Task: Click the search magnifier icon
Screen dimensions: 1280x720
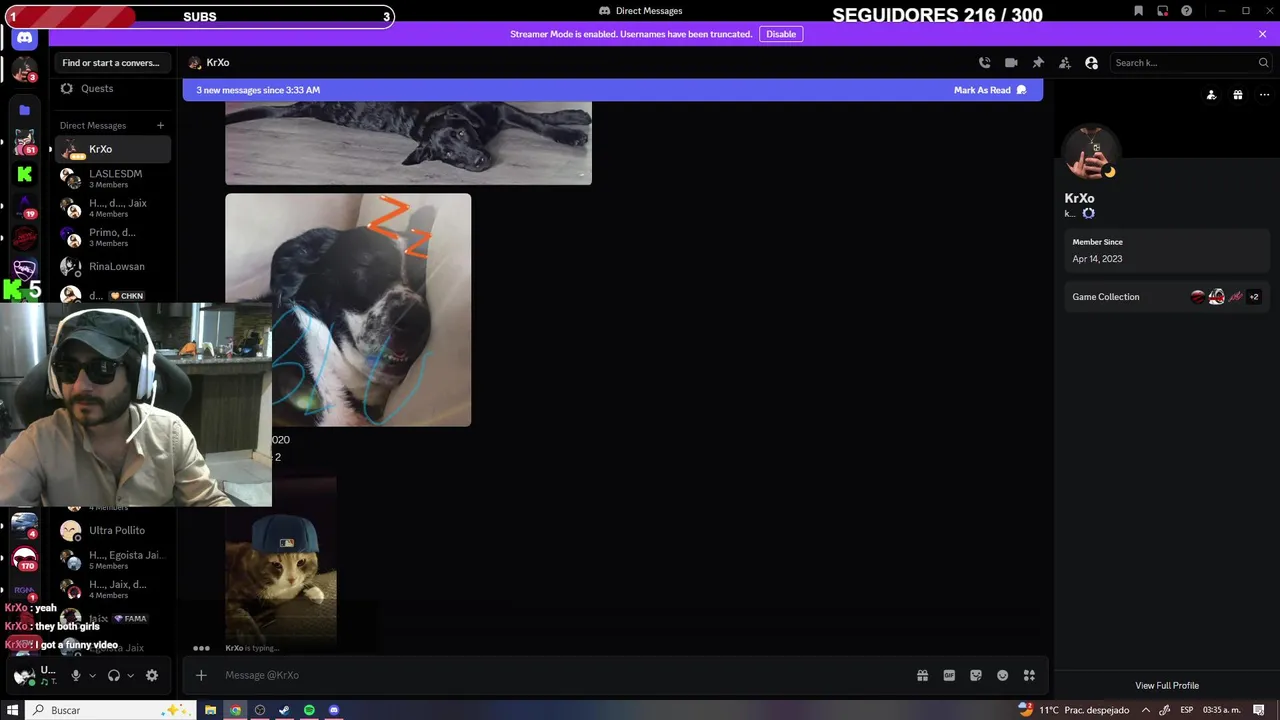Action: click(x=1263, y=63)
